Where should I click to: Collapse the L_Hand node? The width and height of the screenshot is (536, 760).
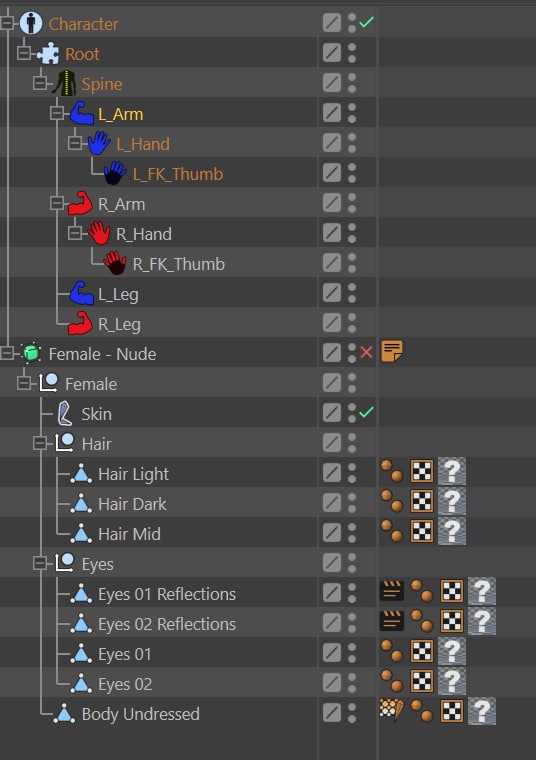pyautogui.click(x=75, y=143)
